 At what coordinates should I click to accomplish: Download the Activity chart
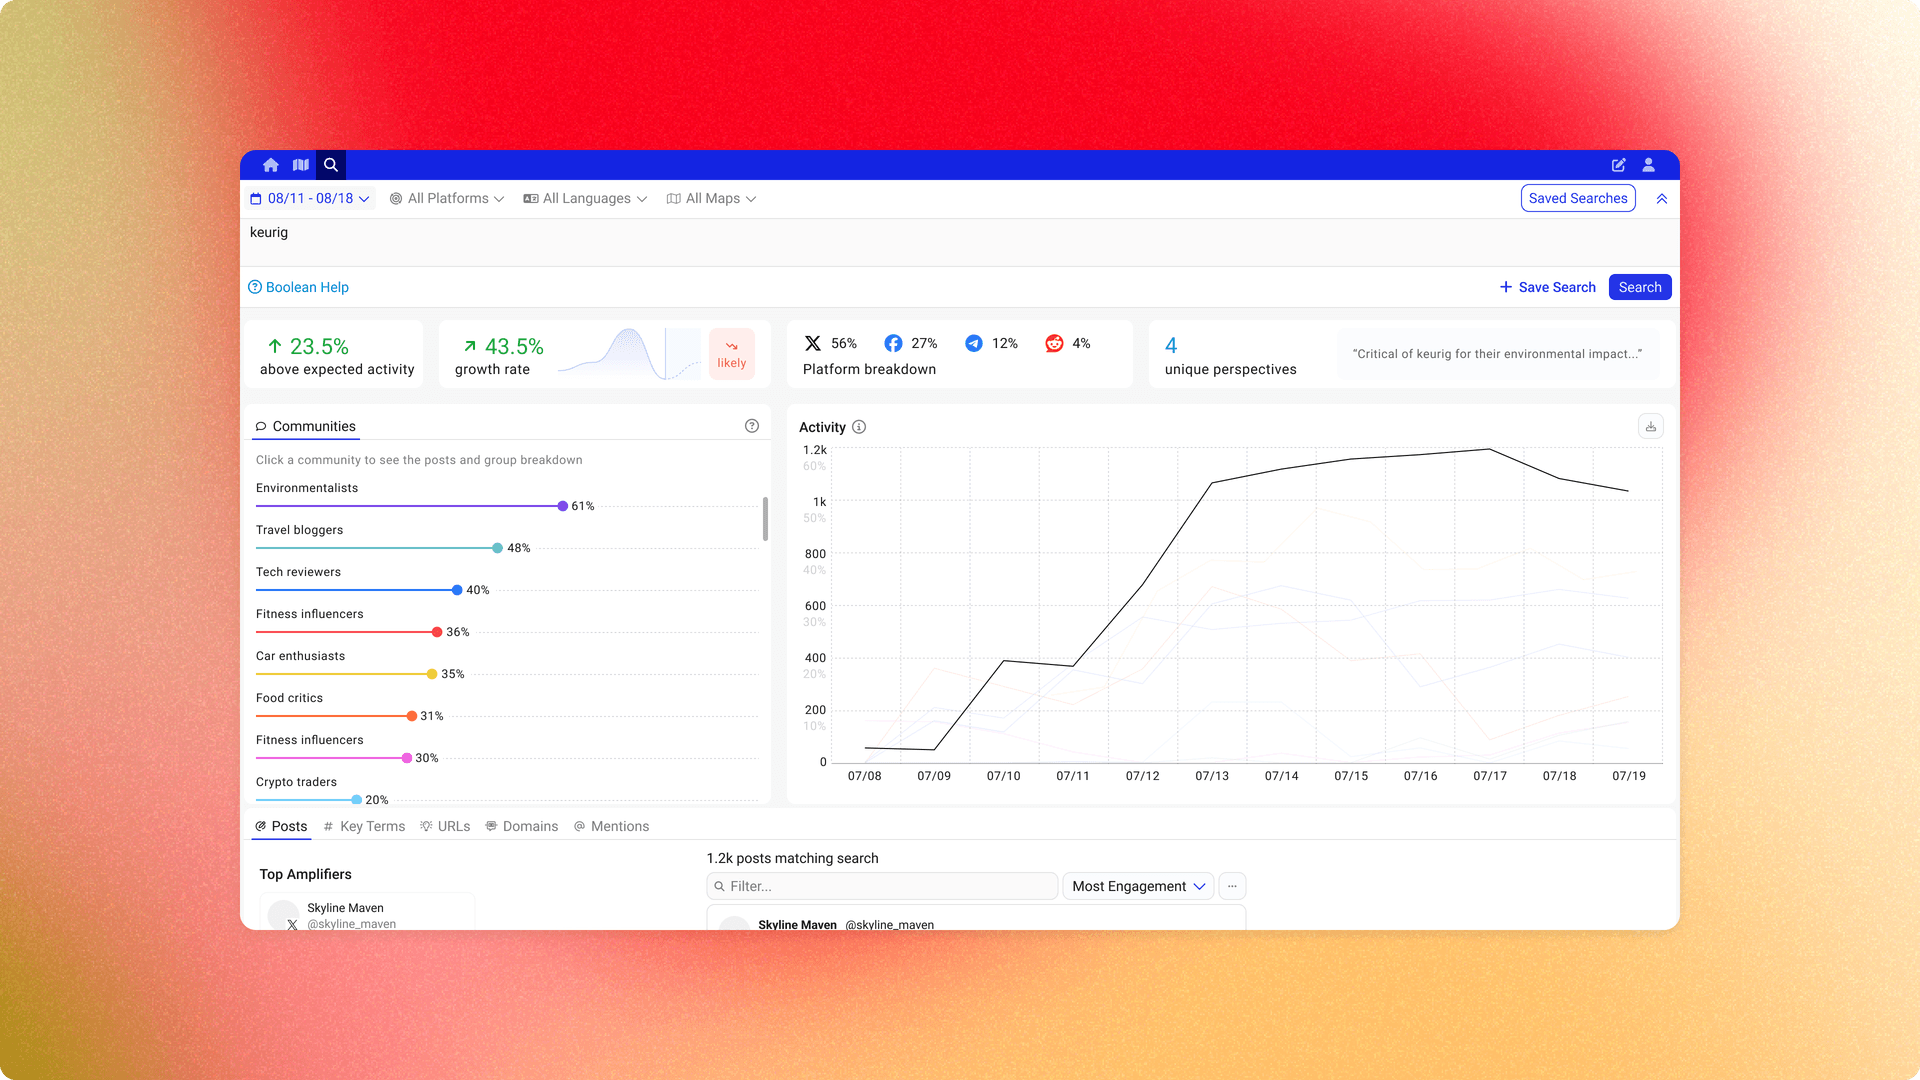[1650, 427]
